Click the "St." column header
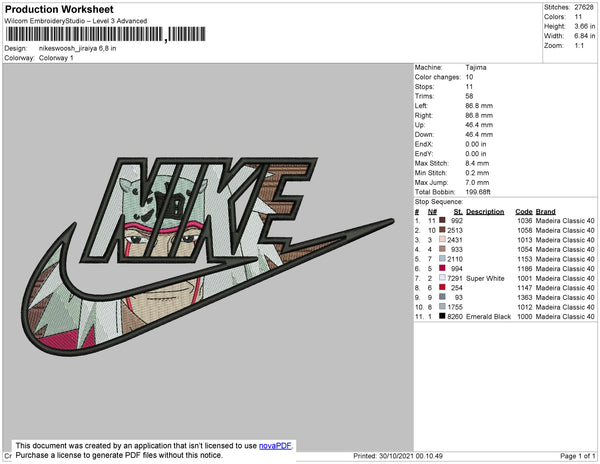 pyautogui.click(x=458, y=212)
